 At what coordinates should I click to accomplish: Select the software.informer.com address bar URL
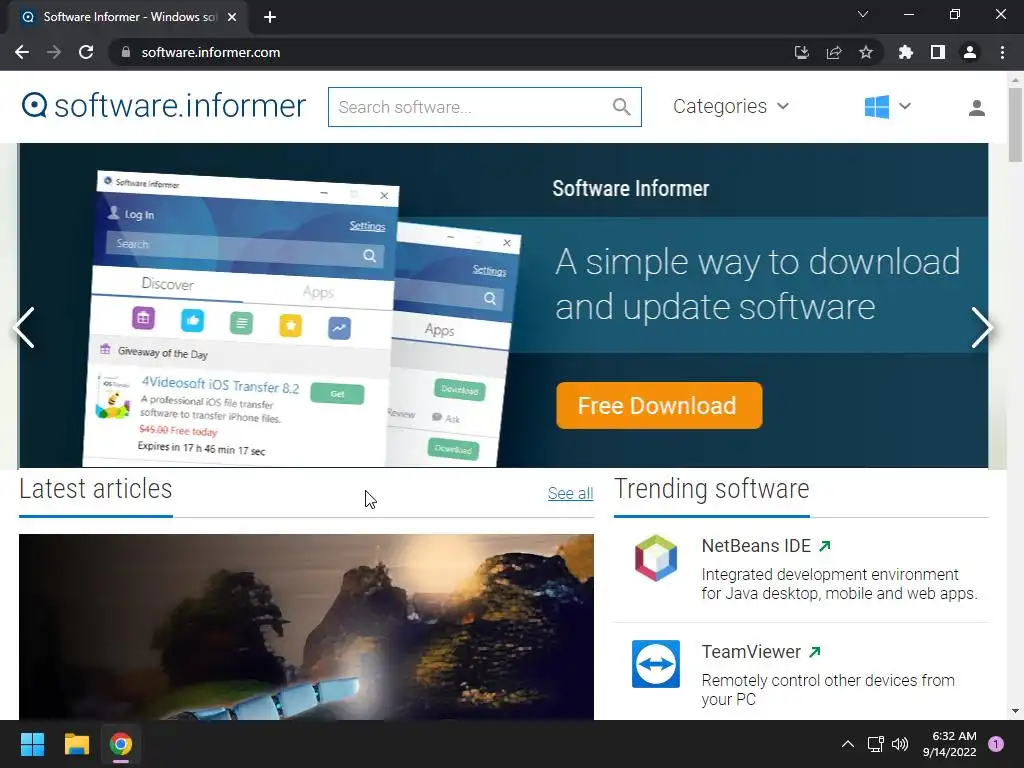(x=210, y=52)
